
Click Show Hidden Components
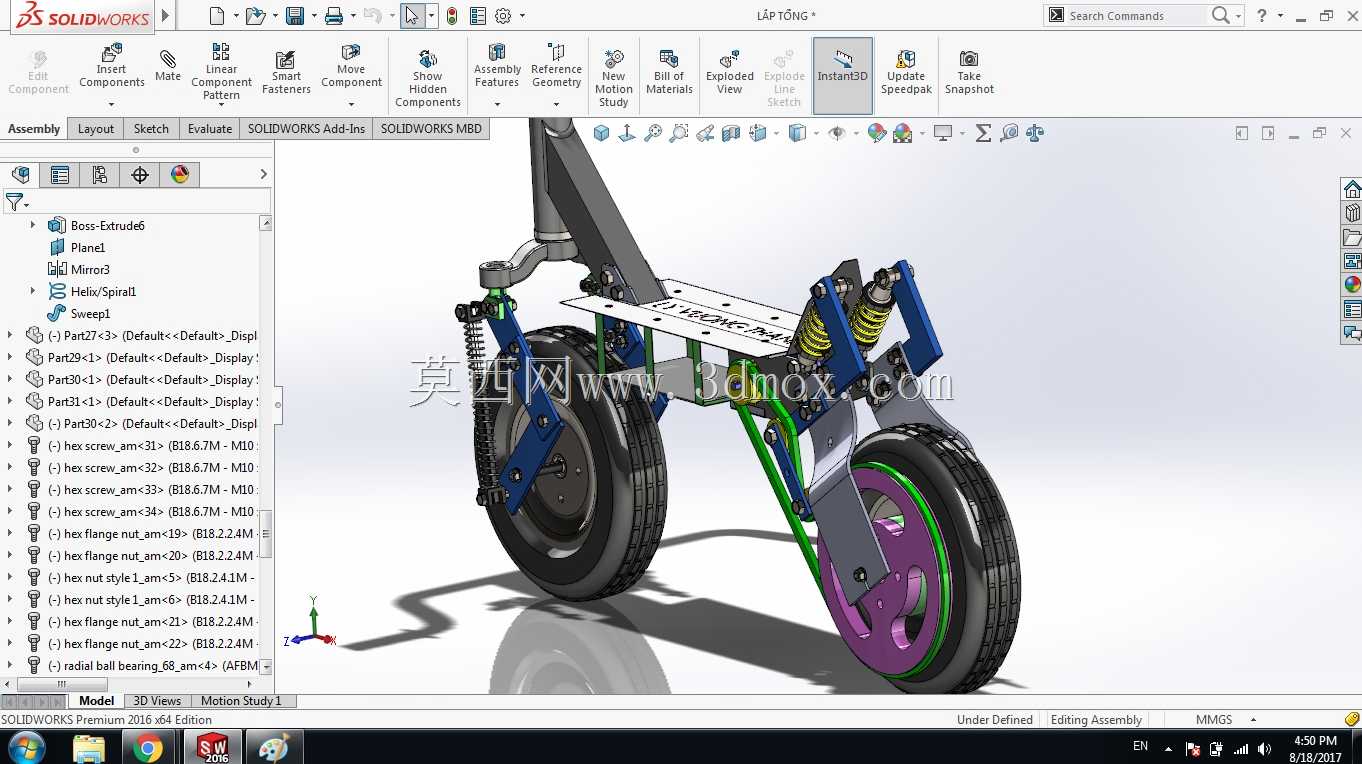(427, 77)
